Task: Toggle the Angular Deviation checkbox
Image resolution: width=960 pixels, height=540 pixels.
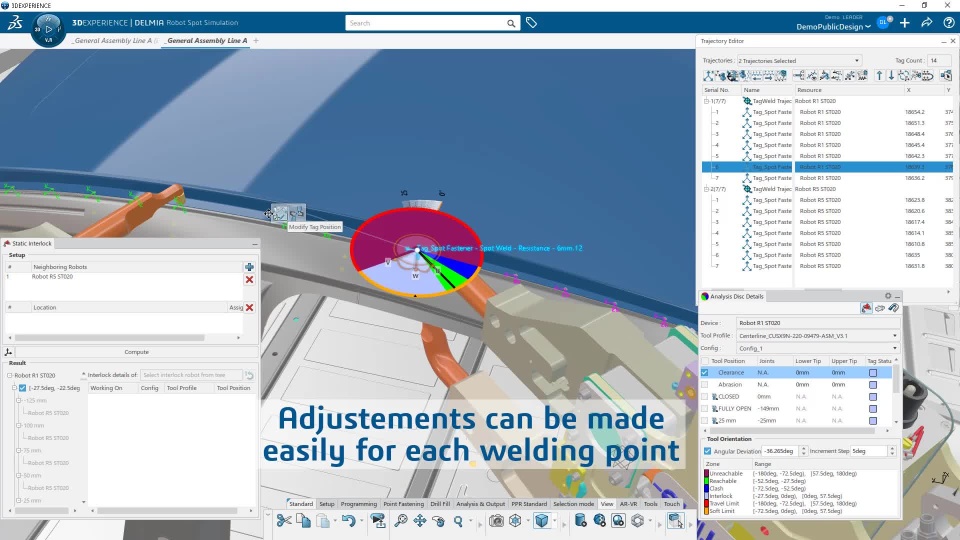Action: [x=708, y=451]
